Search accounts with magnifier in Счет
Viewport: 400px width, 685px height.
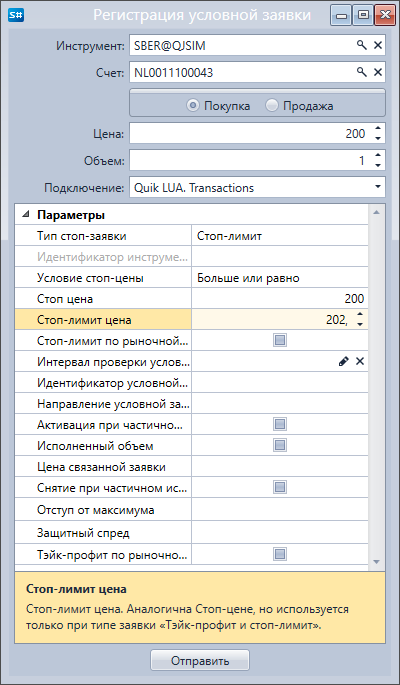(x=362, y=72)
